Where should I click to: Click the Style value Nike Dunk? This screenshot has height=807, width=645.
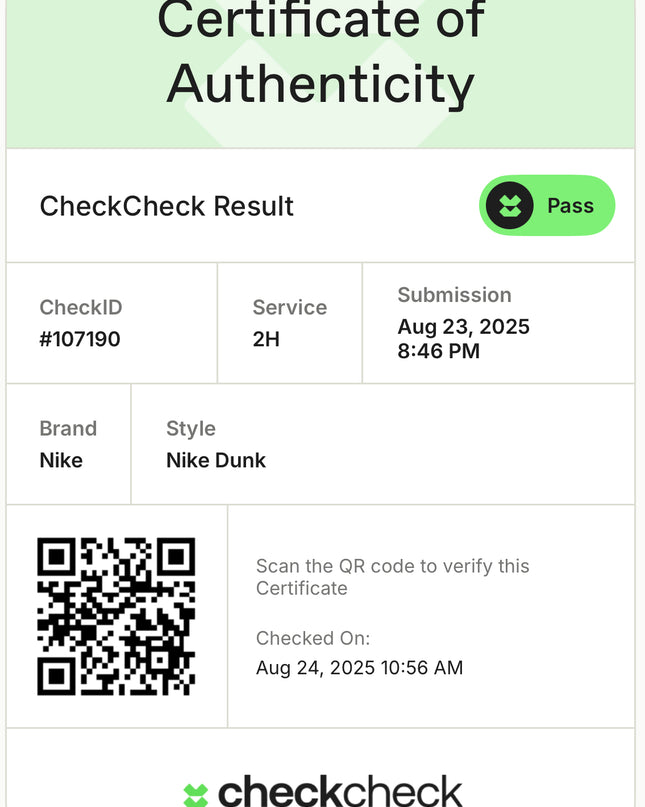click(216, 460)
